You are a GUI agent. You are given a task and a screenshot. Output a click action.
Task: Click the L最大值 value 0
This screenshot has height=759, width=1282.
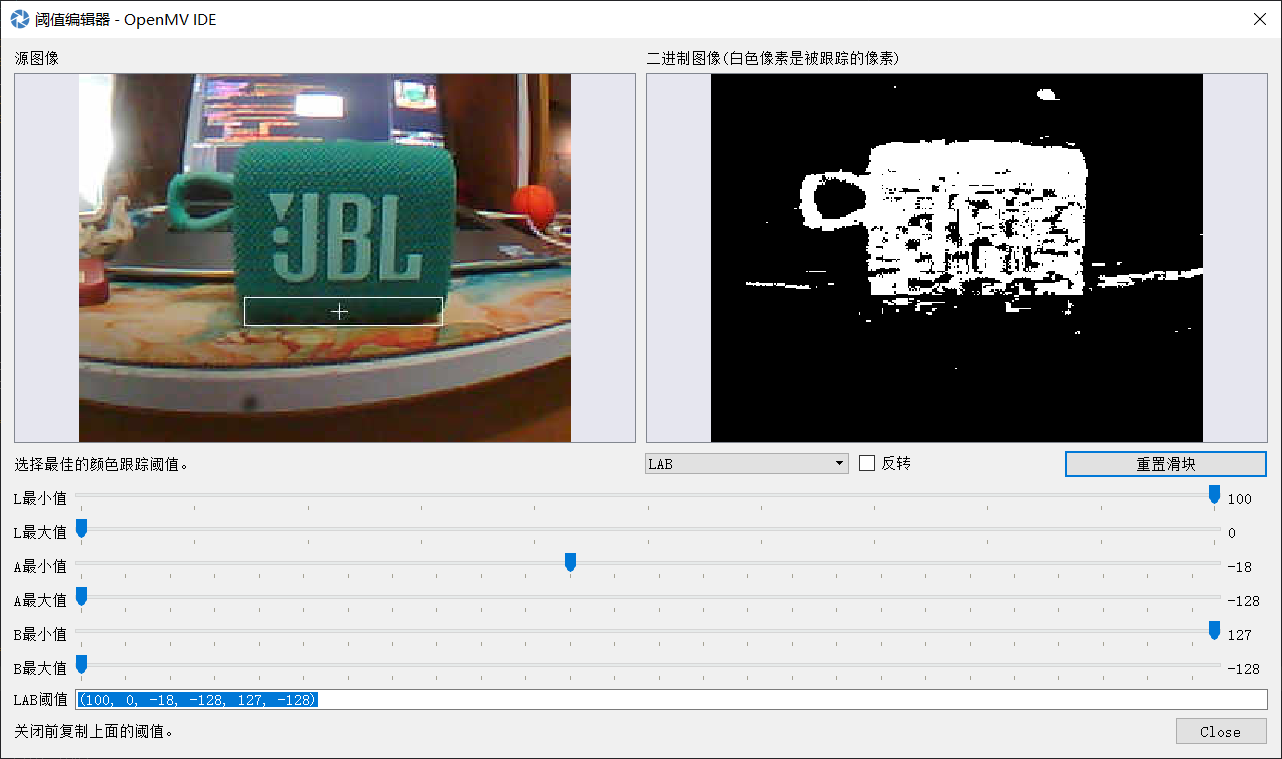[1232, 533]
